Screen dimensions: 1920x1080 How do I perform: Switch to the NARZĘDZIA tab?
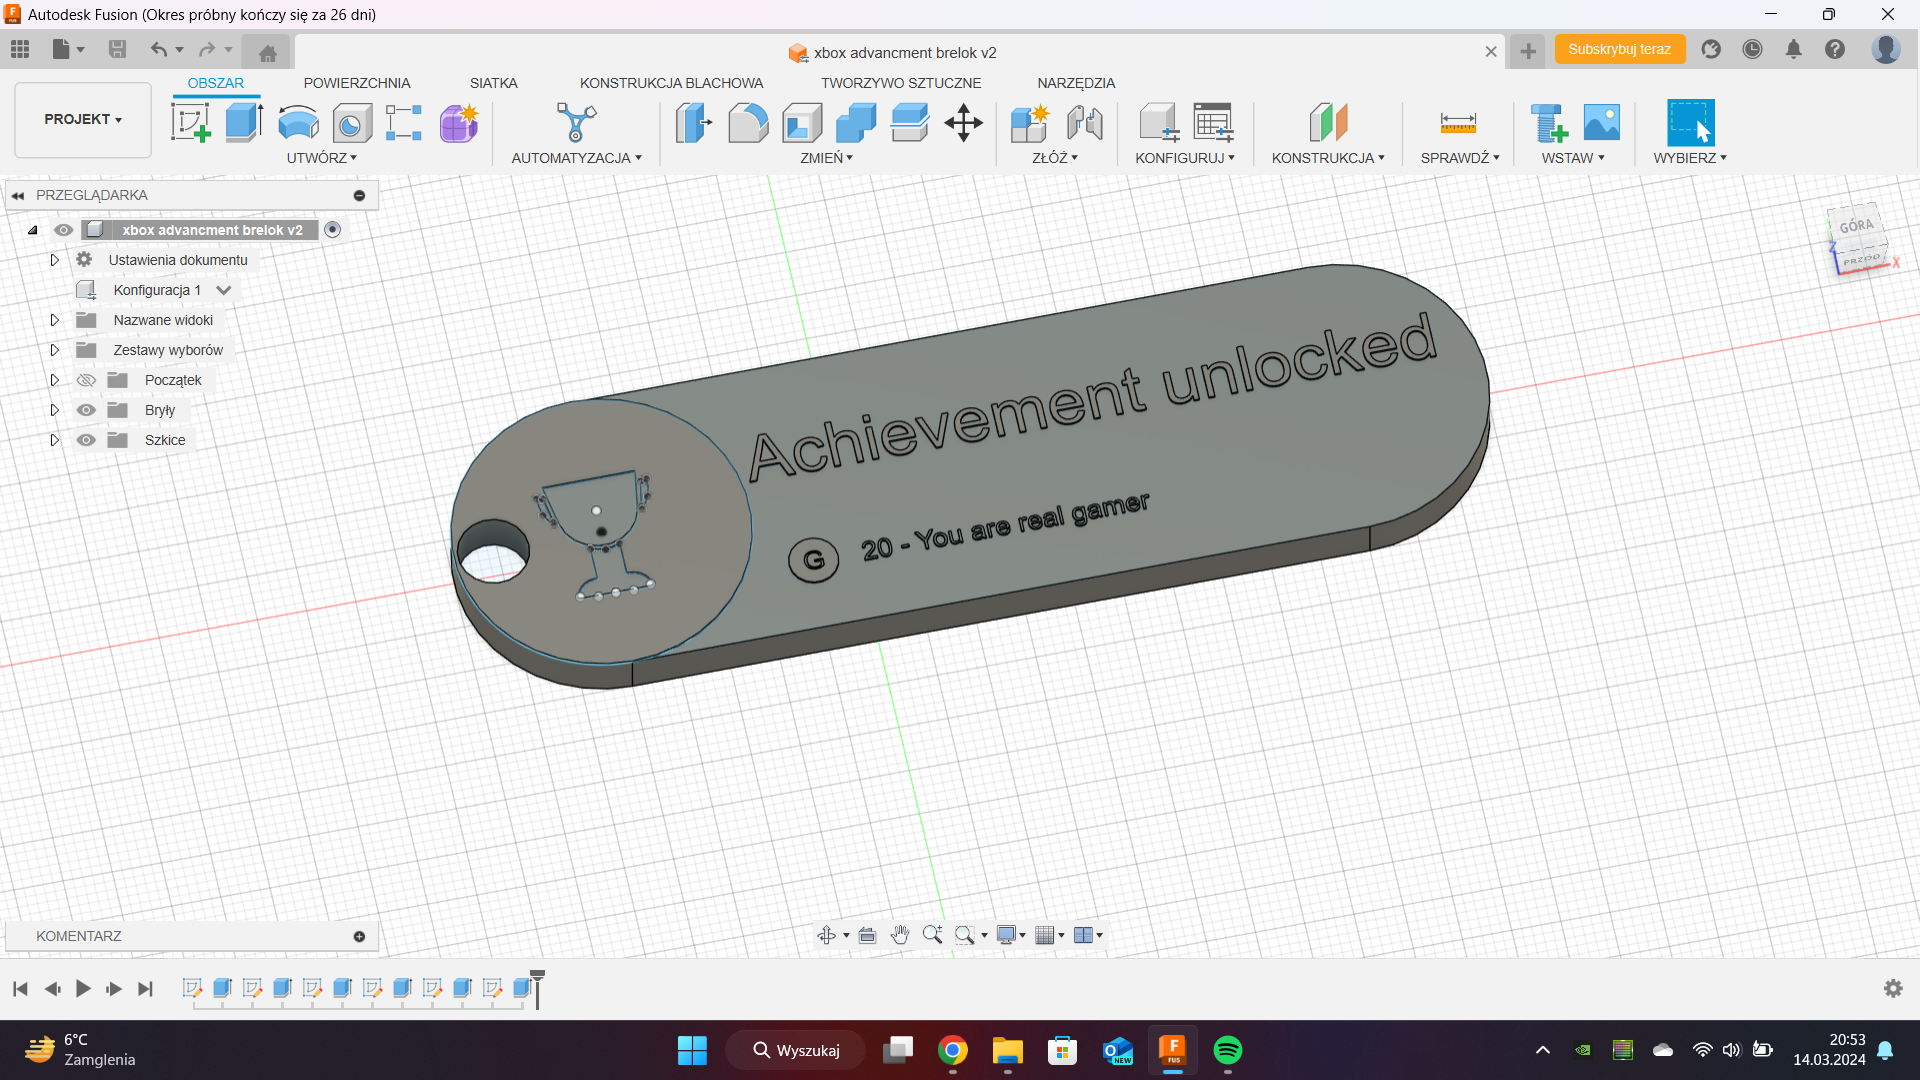[1076, 83]
